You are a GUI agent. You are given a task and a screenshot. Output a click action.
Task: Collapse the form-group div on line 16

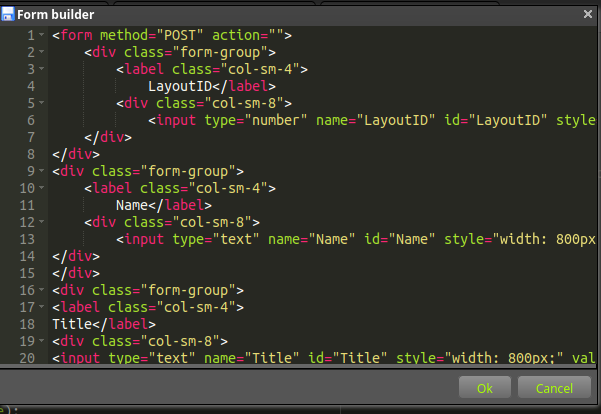[x=41, y=290]
